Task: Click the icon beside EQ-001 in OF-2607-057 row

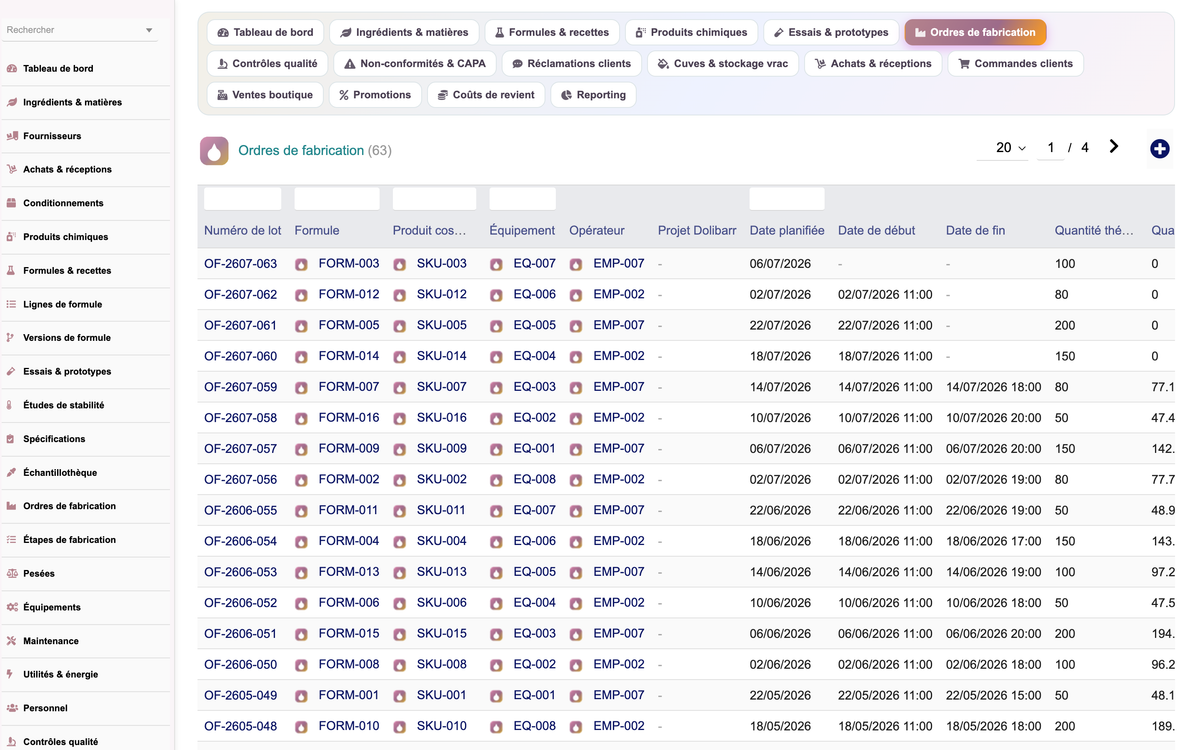Action: point(496,450)
